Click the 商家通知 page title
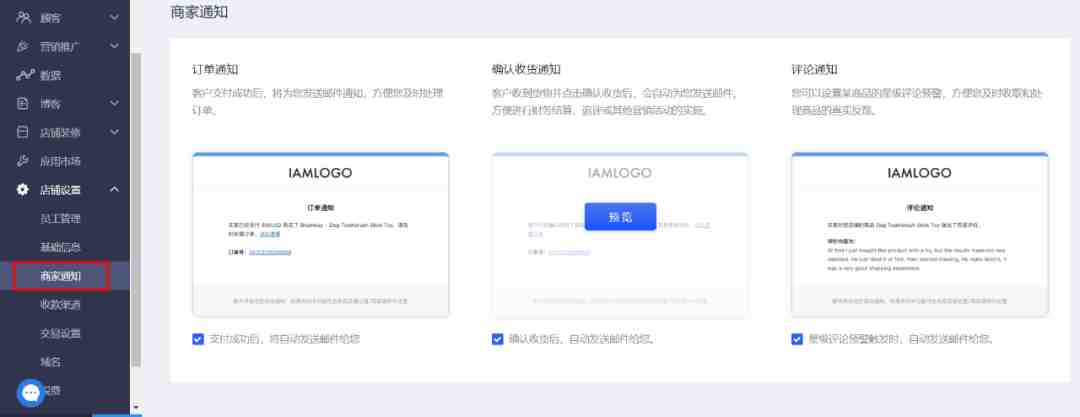The width and height of the screenshot is (1080, 417). click(199, 12)
